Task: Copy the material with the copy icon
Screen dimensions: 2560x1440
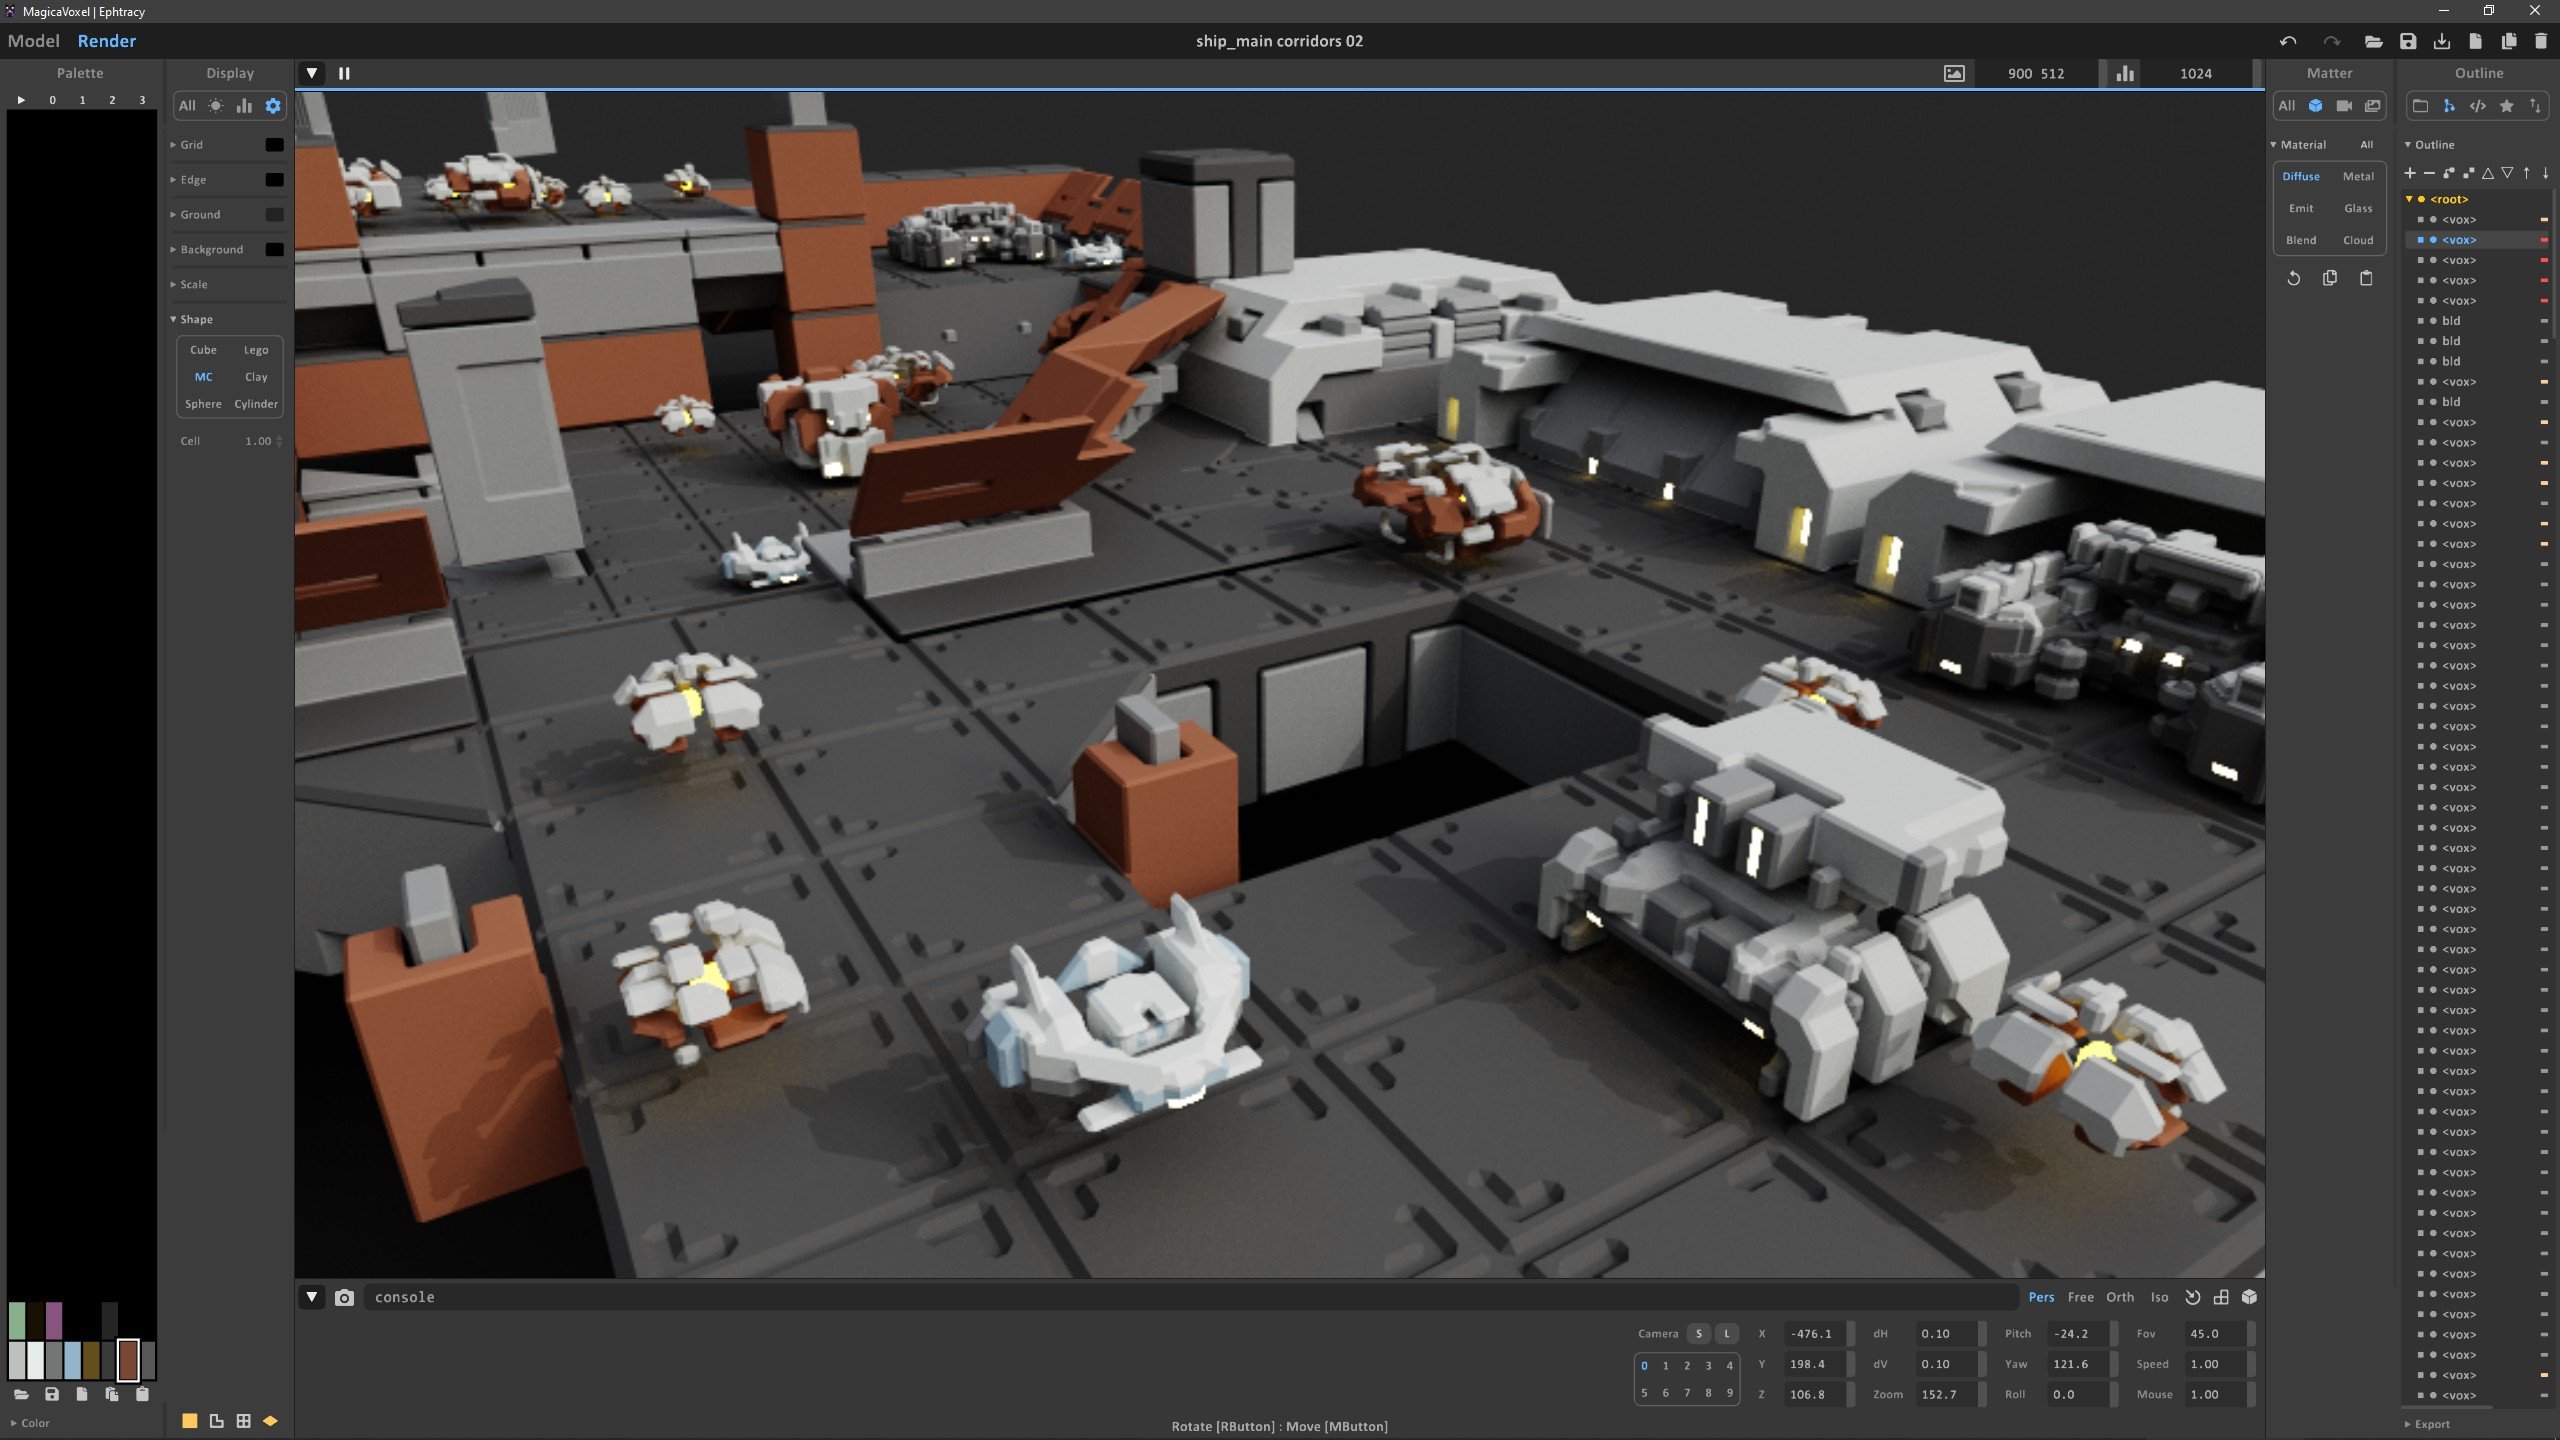Action: (x=2330, y=278)
